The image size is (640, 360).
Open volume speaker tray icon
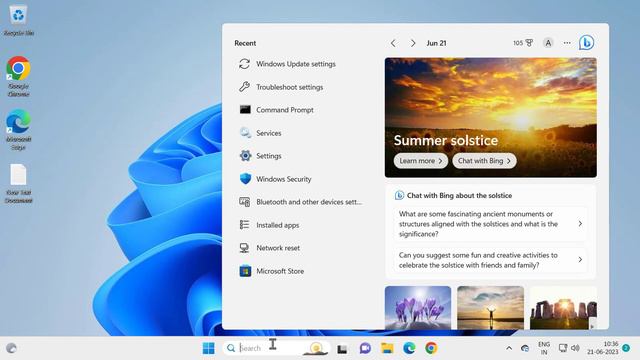point(576,348)
